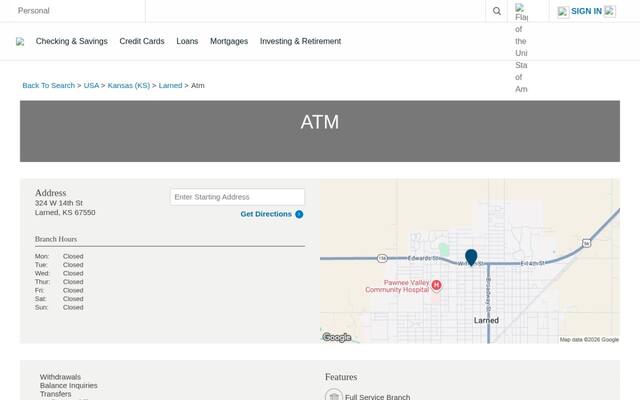Open Checking & Savings menu
The width and height of the screenshot is (640, 400).
[x=71, y=41]
